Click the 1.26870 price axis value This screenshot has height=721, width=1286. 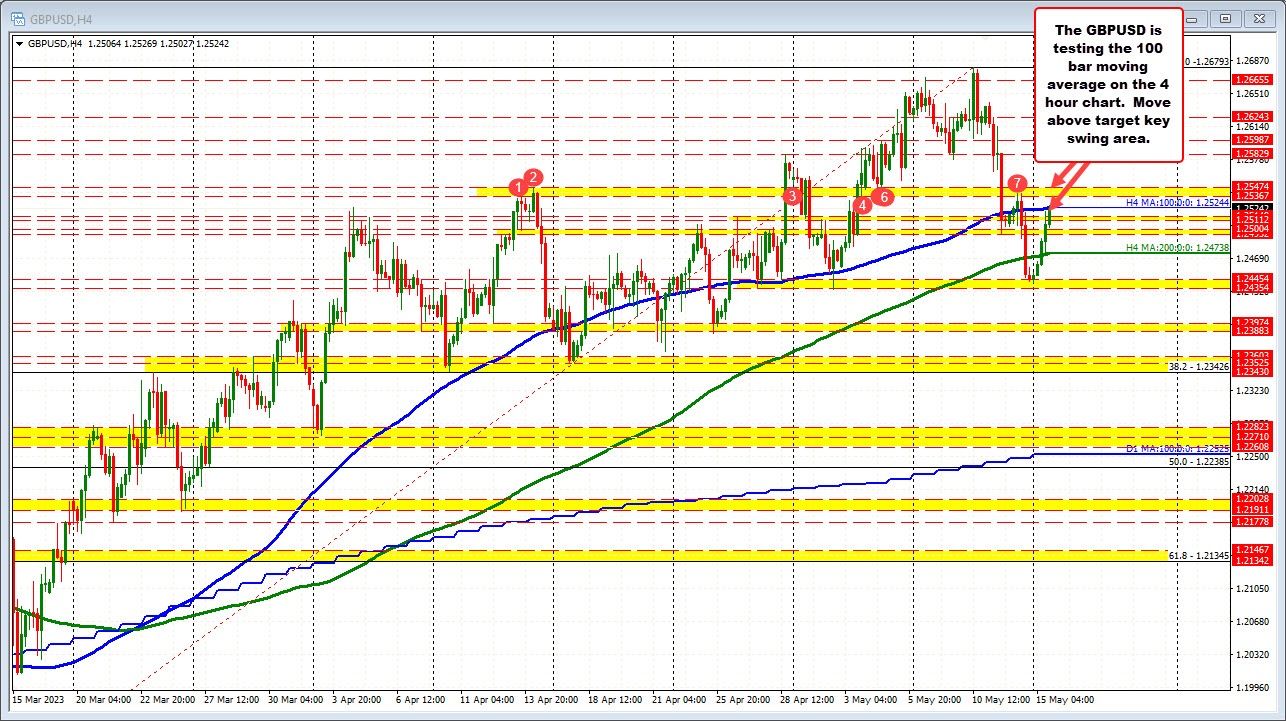(1252, 61)
